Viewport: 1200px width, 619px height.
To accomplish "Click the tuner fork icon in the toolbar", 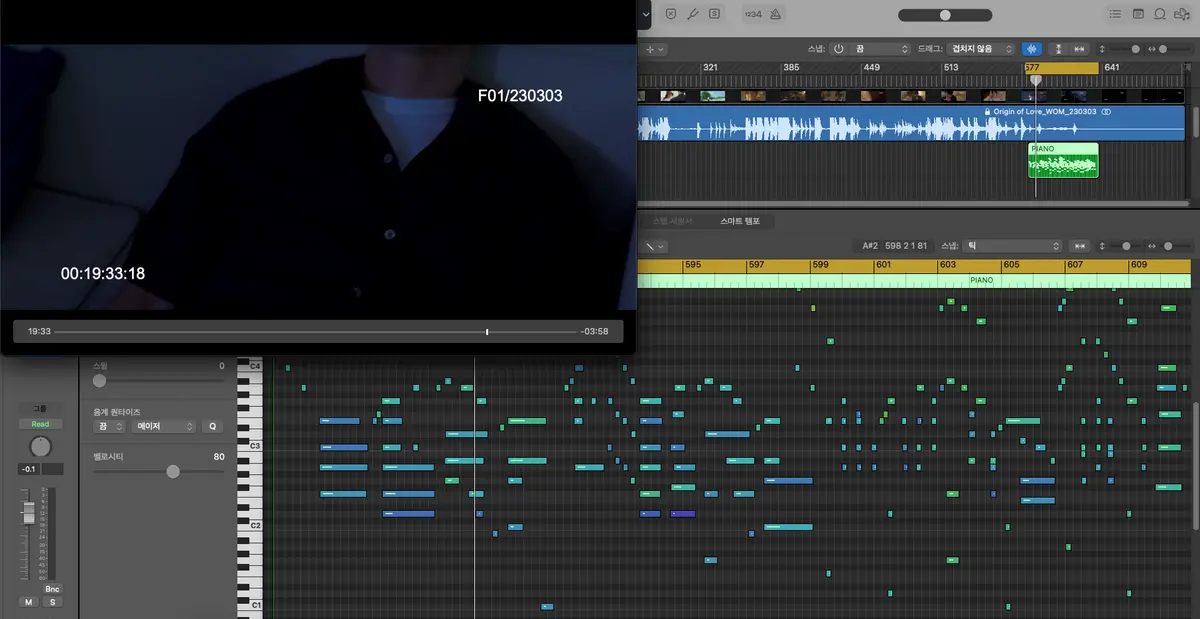I will pos(692,14).
